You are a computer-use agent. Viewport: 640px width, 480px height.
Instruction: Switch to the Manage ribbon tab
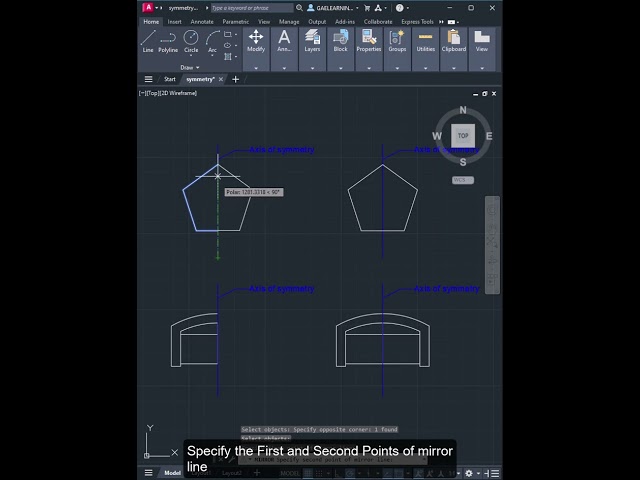(x=289, y=22)
